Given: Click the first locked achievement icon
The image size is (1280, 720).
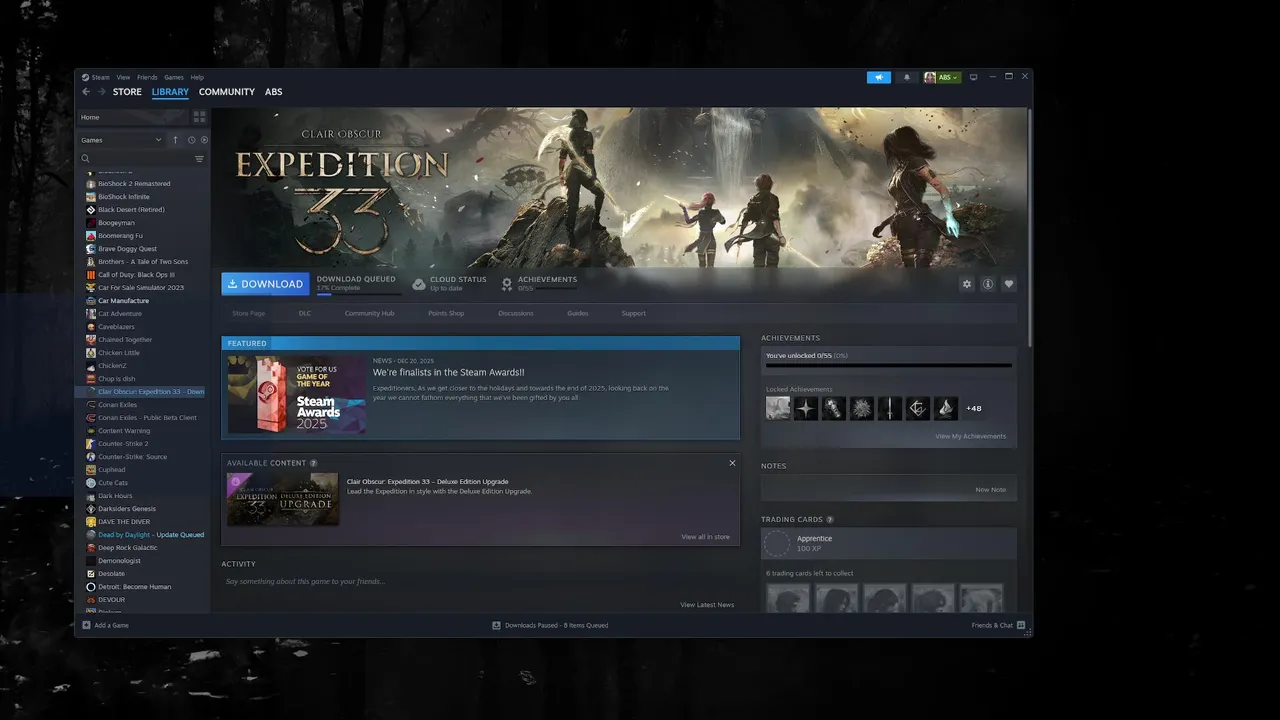Looking at the screenshot, I should click(x=778, y=408).
